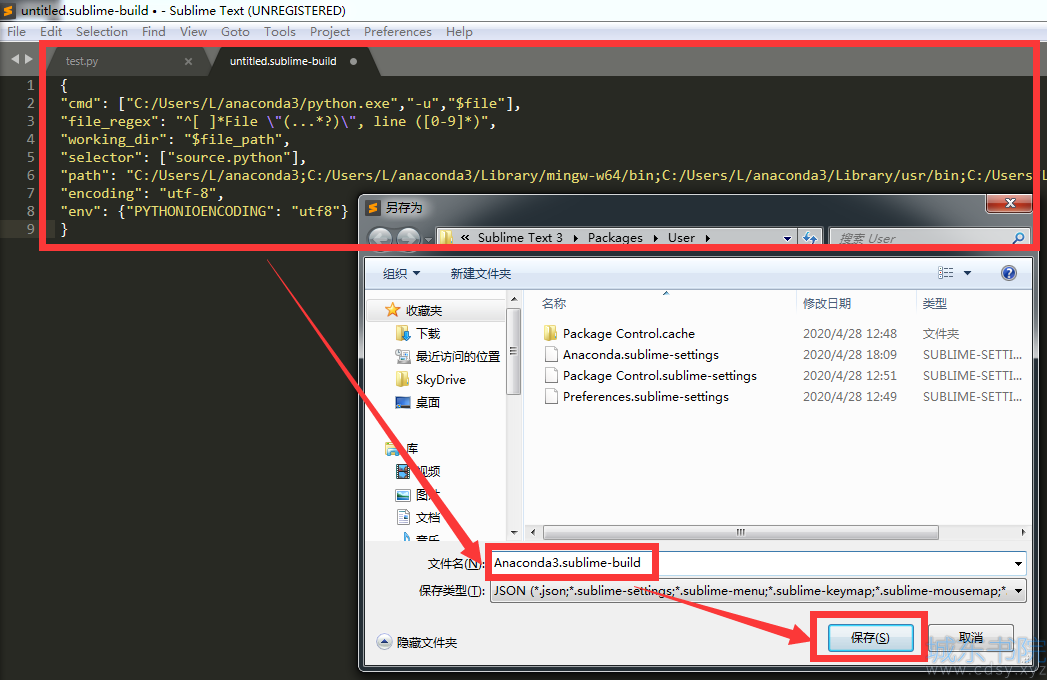
Task: Open the Edit menu
Action: (51, 31)
